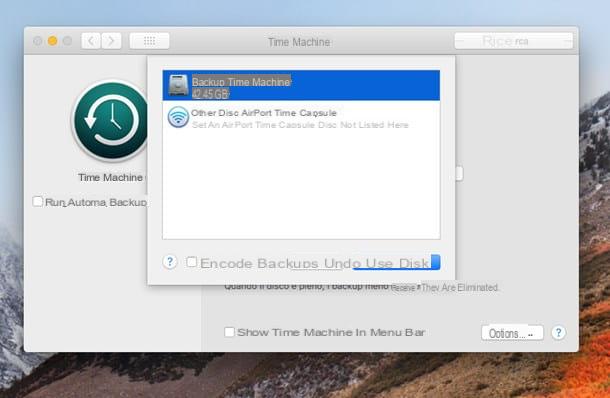Go forward with the right chevron button

(111, 41)
